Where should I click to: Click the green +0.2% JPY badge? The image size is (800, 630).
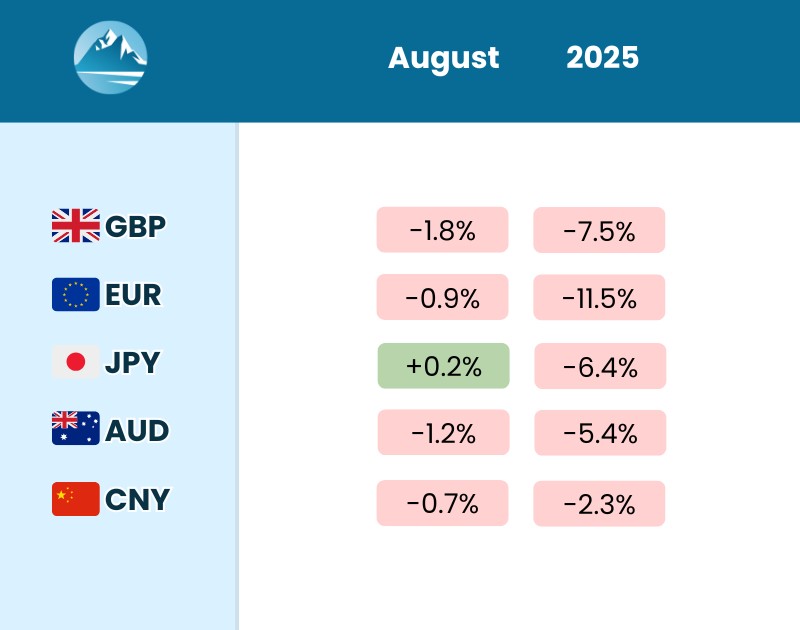click(x=443, y=366)
